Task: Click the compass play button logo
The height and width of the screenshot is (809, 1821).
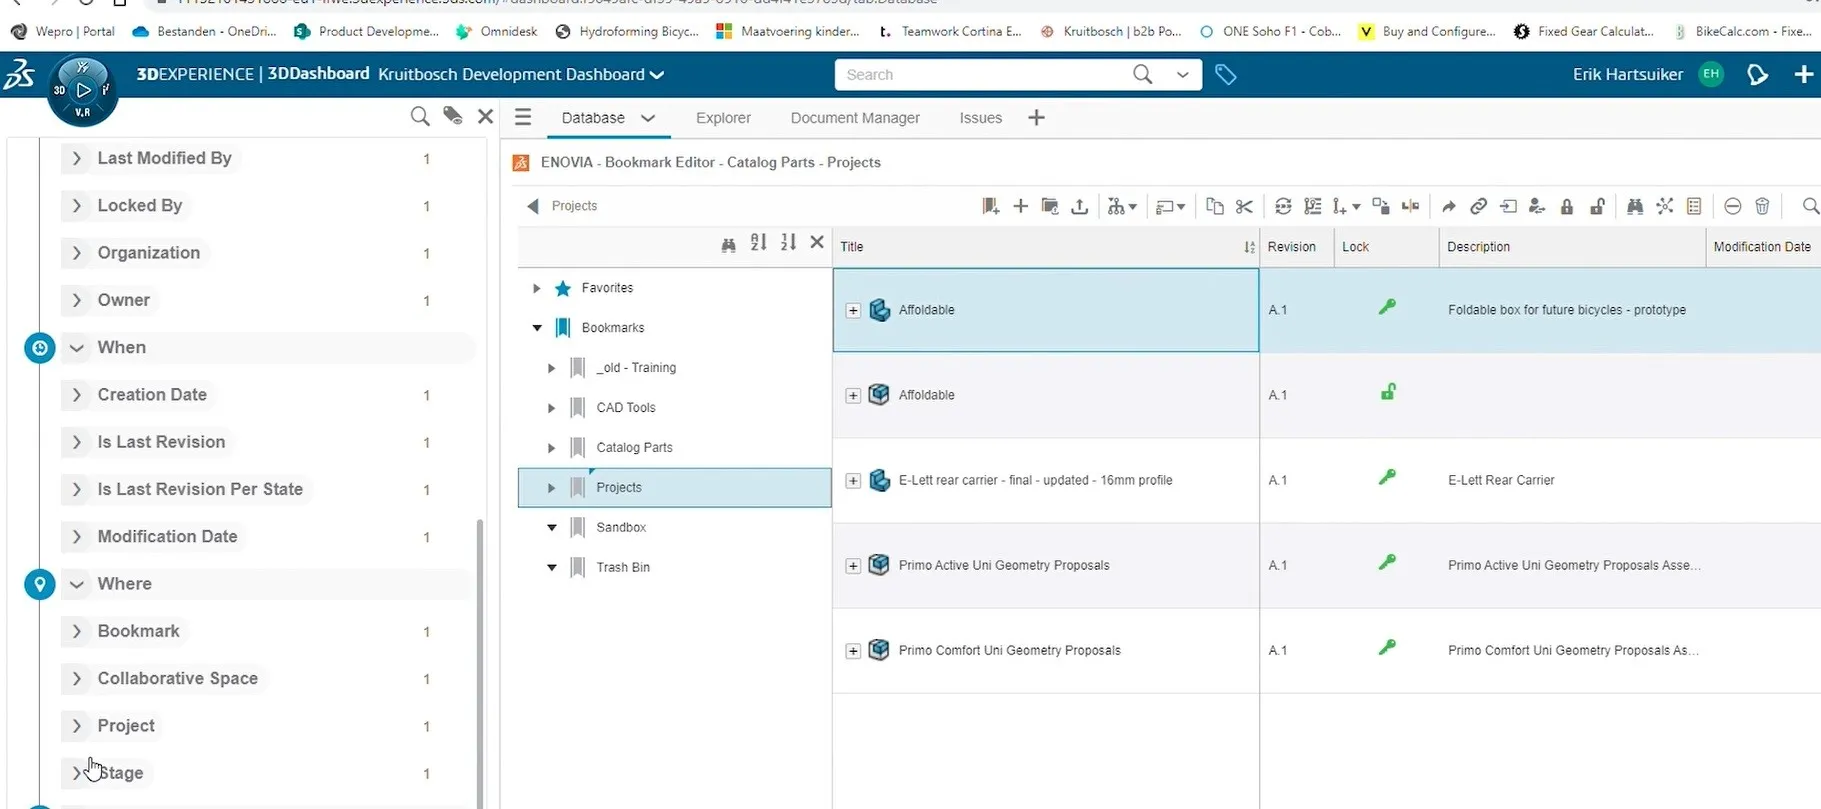Action: pyautogui.click(x=83, y=90)
